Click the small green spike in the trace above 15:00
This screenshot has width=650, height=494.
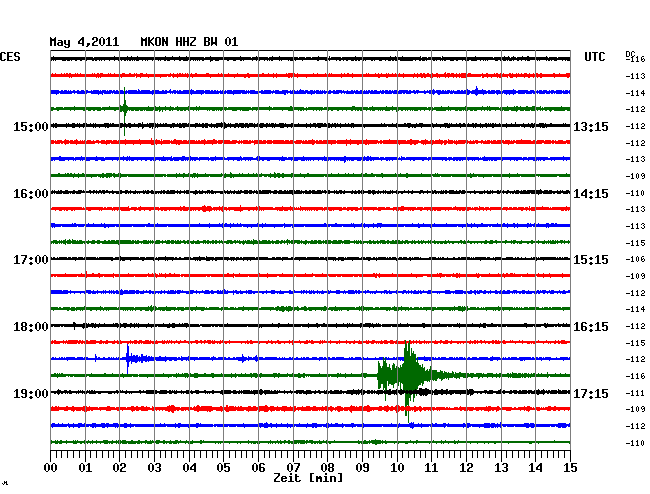pos(124,109)
